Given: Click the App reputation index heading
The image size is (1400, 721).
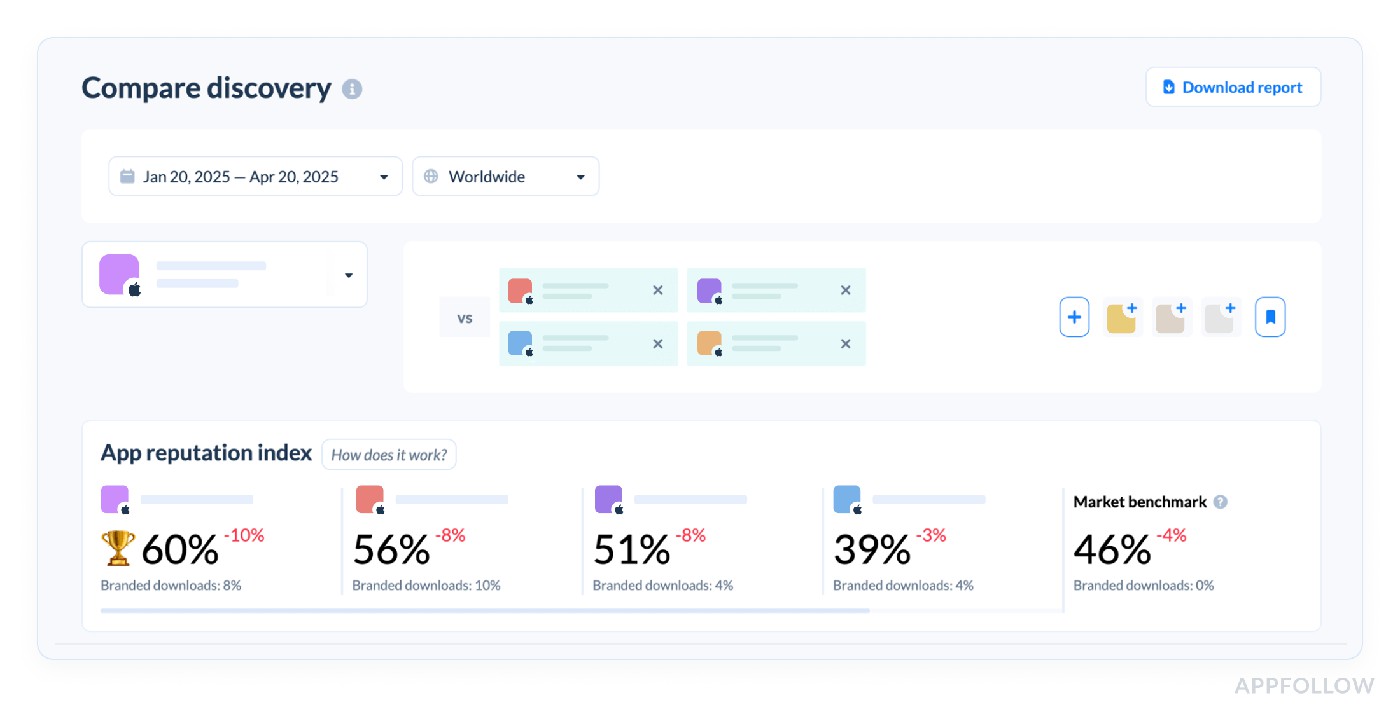Looking at the screenshot, I should 206,453.
